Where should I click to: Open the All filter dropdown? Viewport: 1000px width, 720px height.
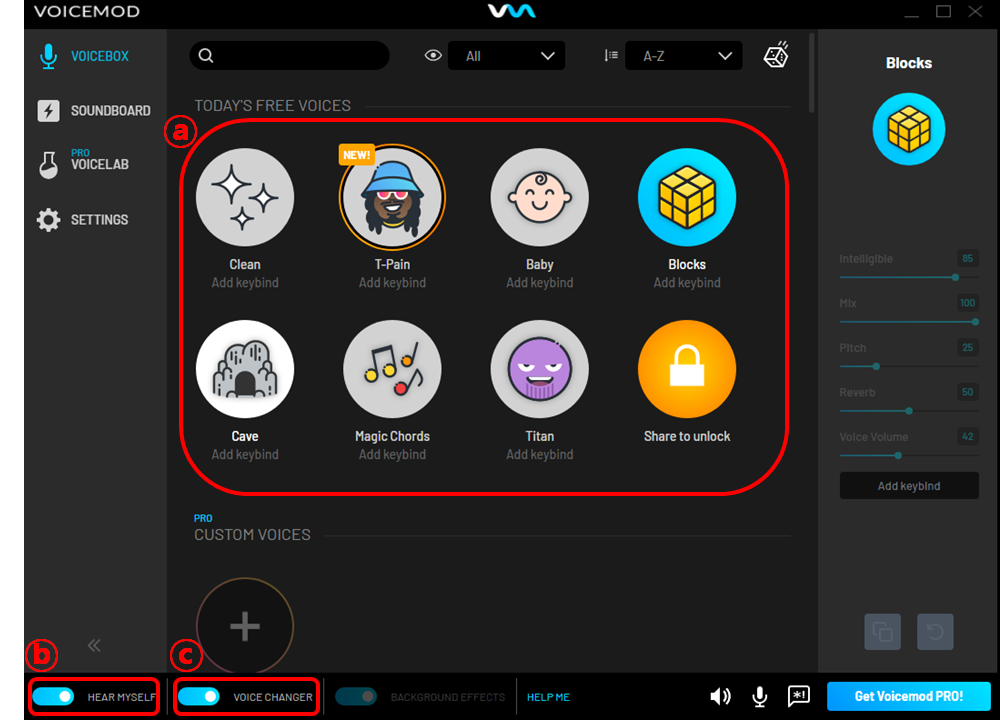coord(506,55)
